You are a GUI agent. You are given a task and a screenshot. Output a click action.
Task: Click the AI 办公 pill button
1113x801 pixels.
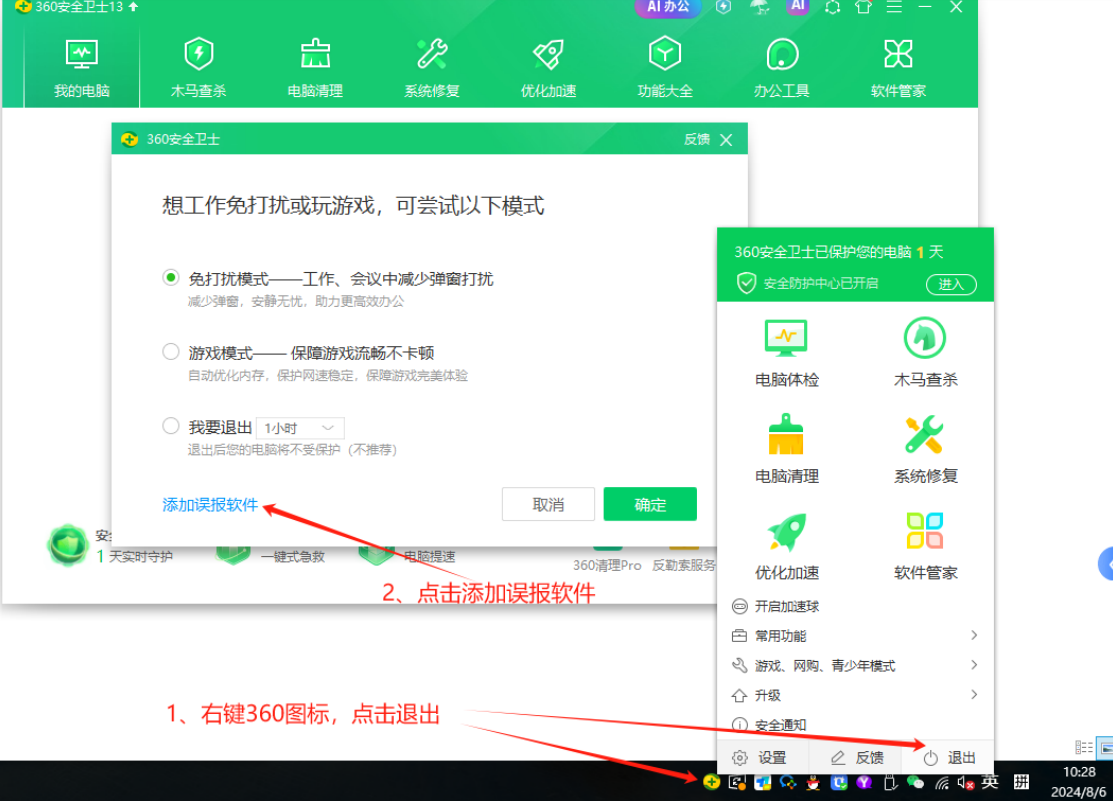click(668, 7)
